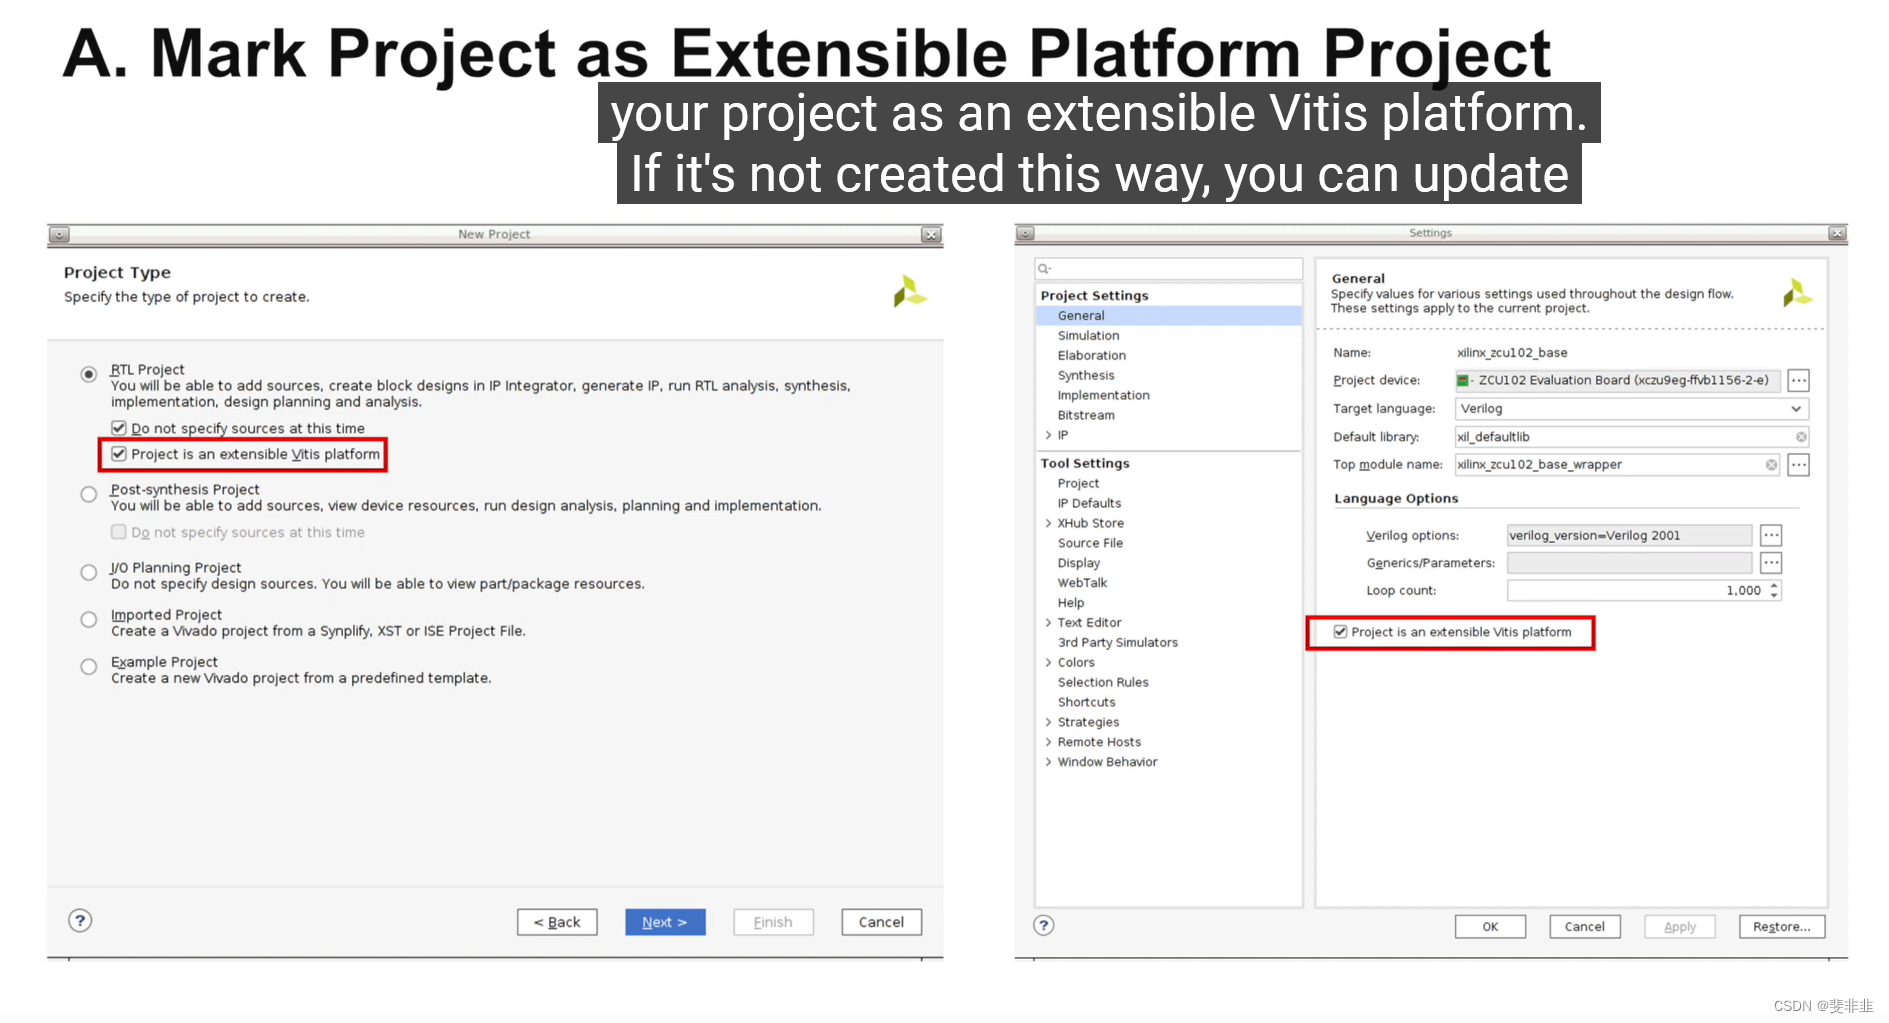Select Imported Project radio button
The width and height of the screenshot is (1889, 1023).
pyautogui.click(x=89, y=619)
